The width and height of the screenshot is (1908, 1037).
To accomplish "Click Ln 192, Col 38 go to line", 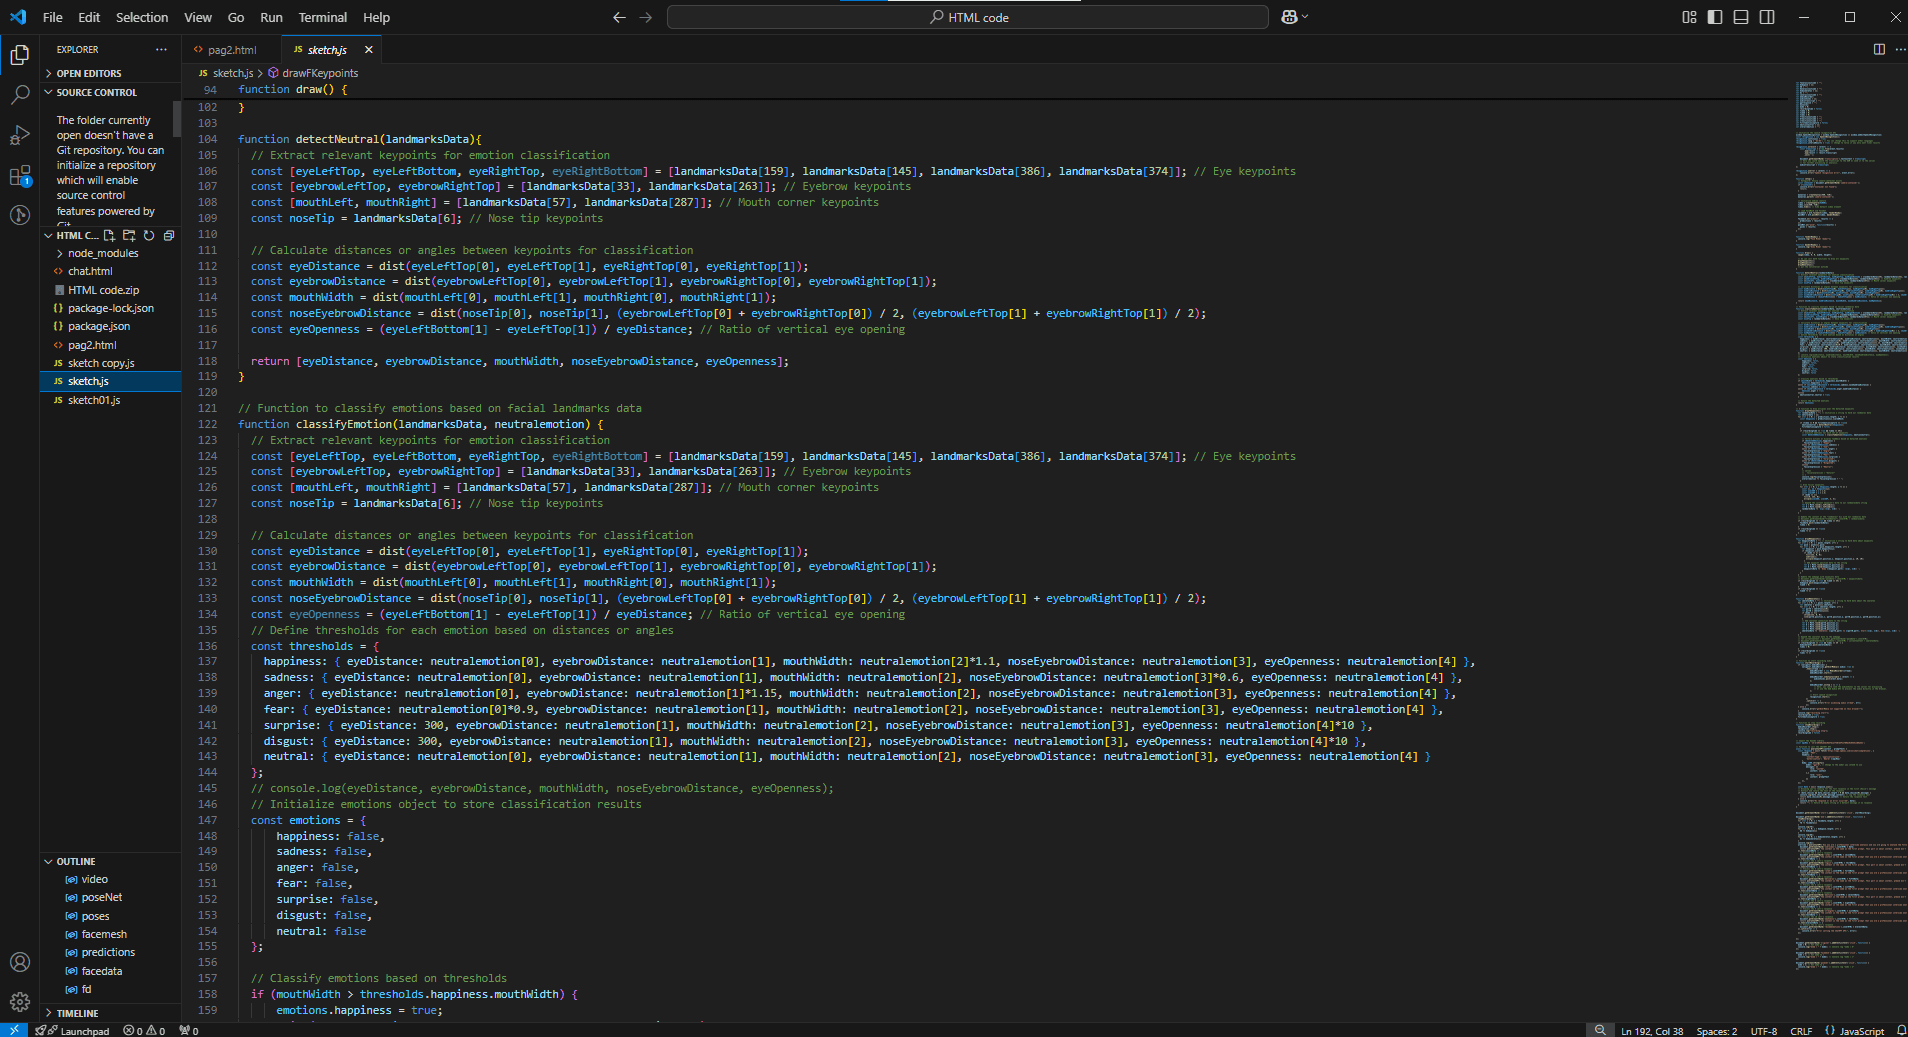I will [1652, 1031].
